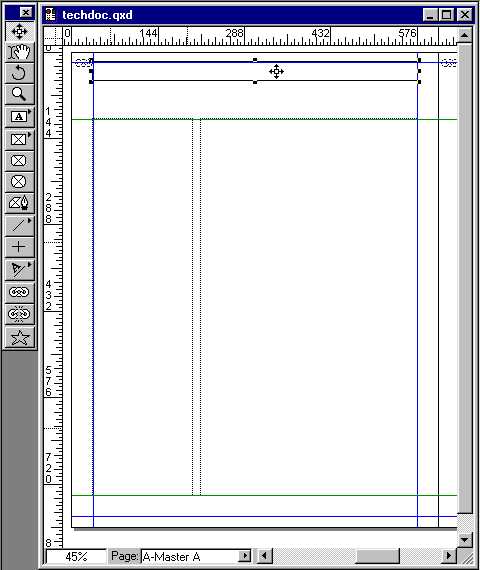This screenshot has height=570, width=480.
Task: Select the Orthogonal Line tool
Action: tap(20, 247)
